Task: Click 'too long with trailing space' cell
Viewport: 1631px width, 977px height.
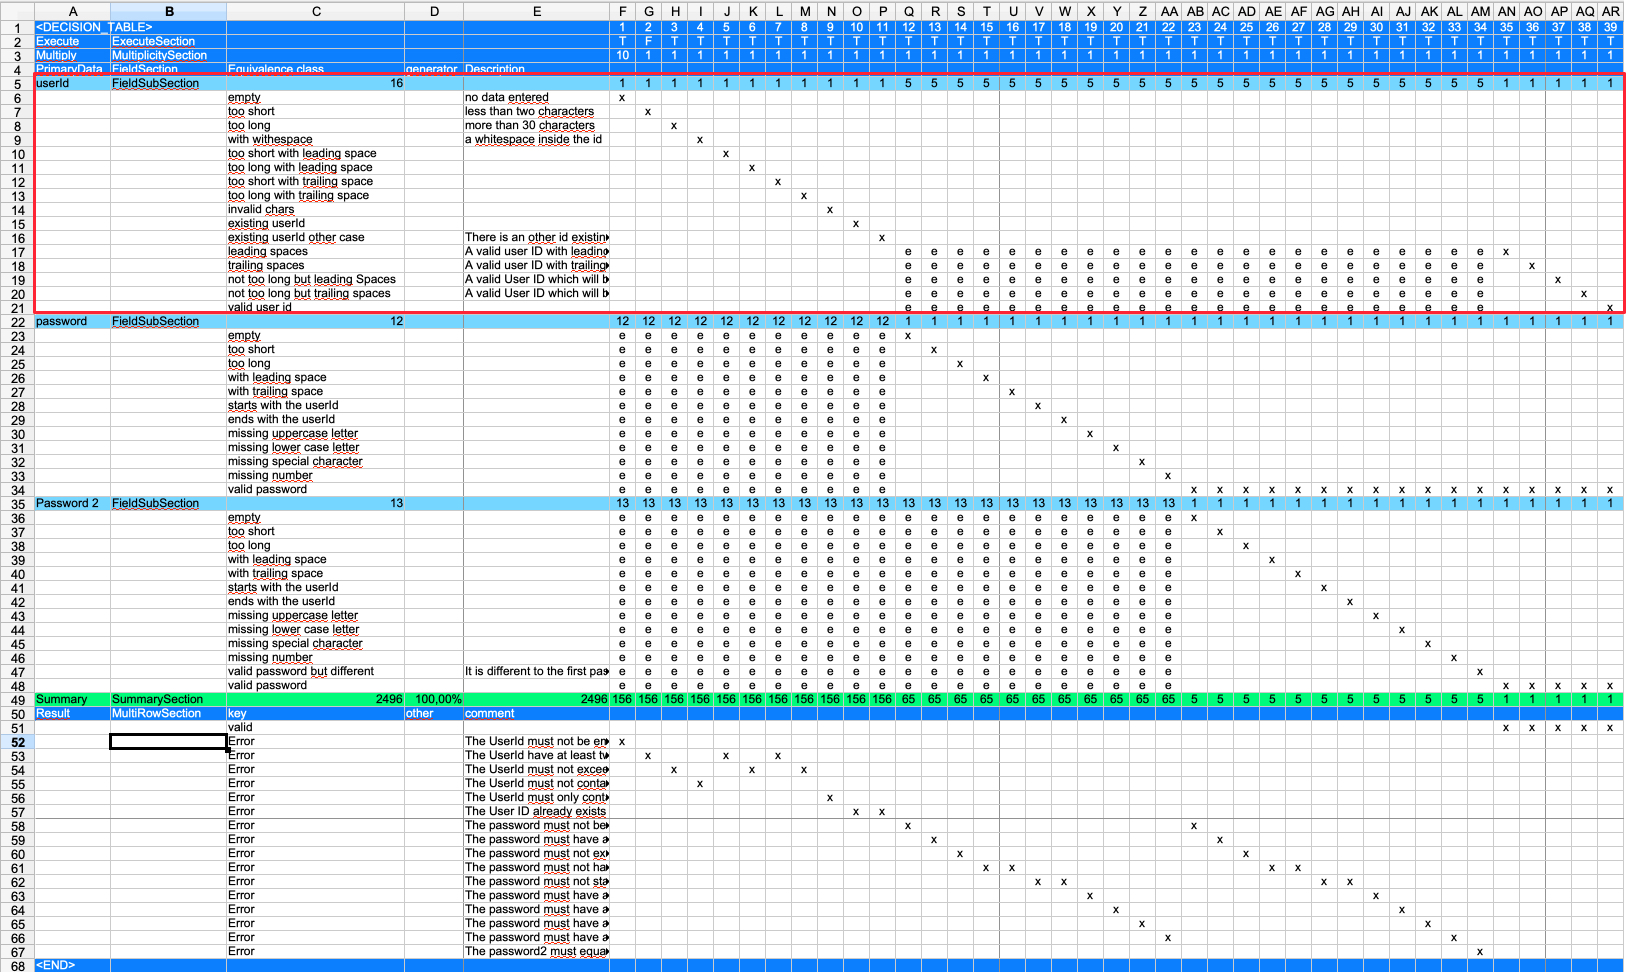Action: click(315, 195)
